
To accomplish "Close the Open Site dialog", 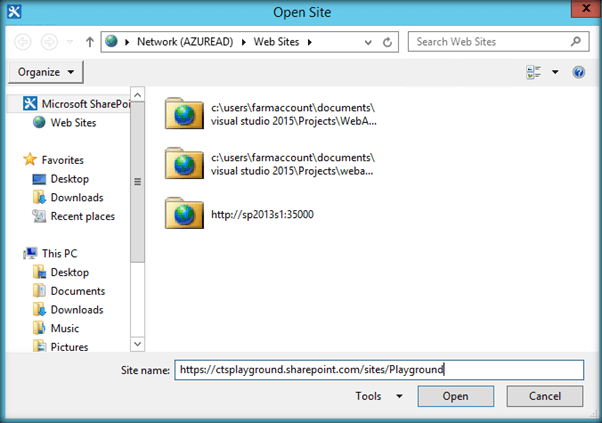I will (x=585, y=8).
